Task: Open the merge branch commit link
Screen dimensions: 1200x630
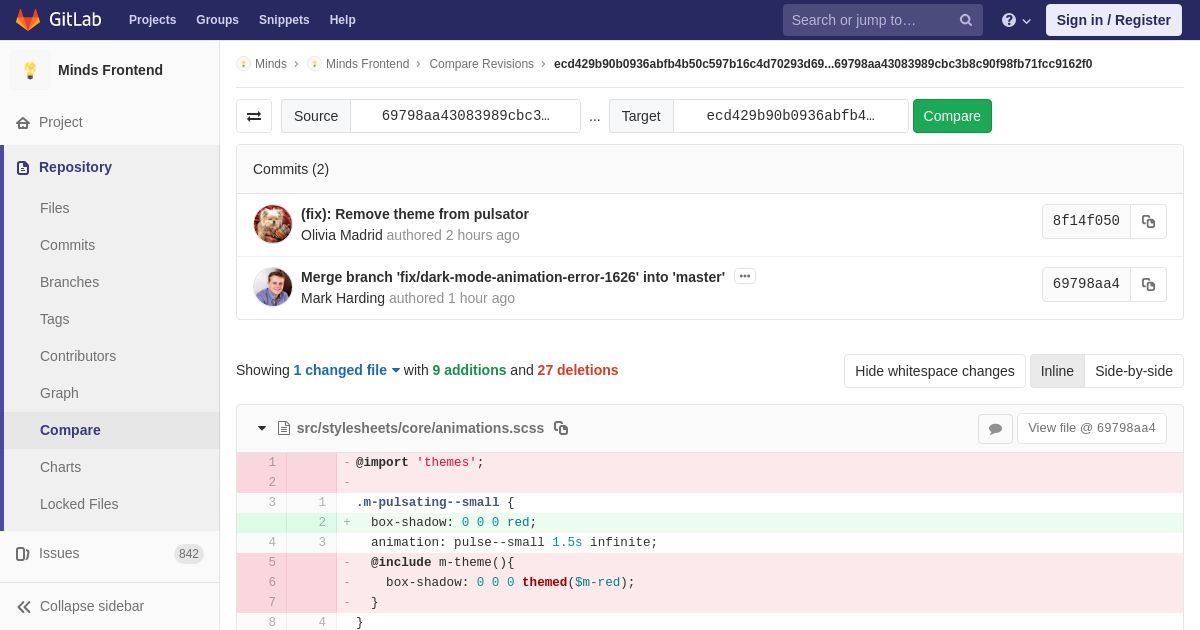Action: point(513,277)
